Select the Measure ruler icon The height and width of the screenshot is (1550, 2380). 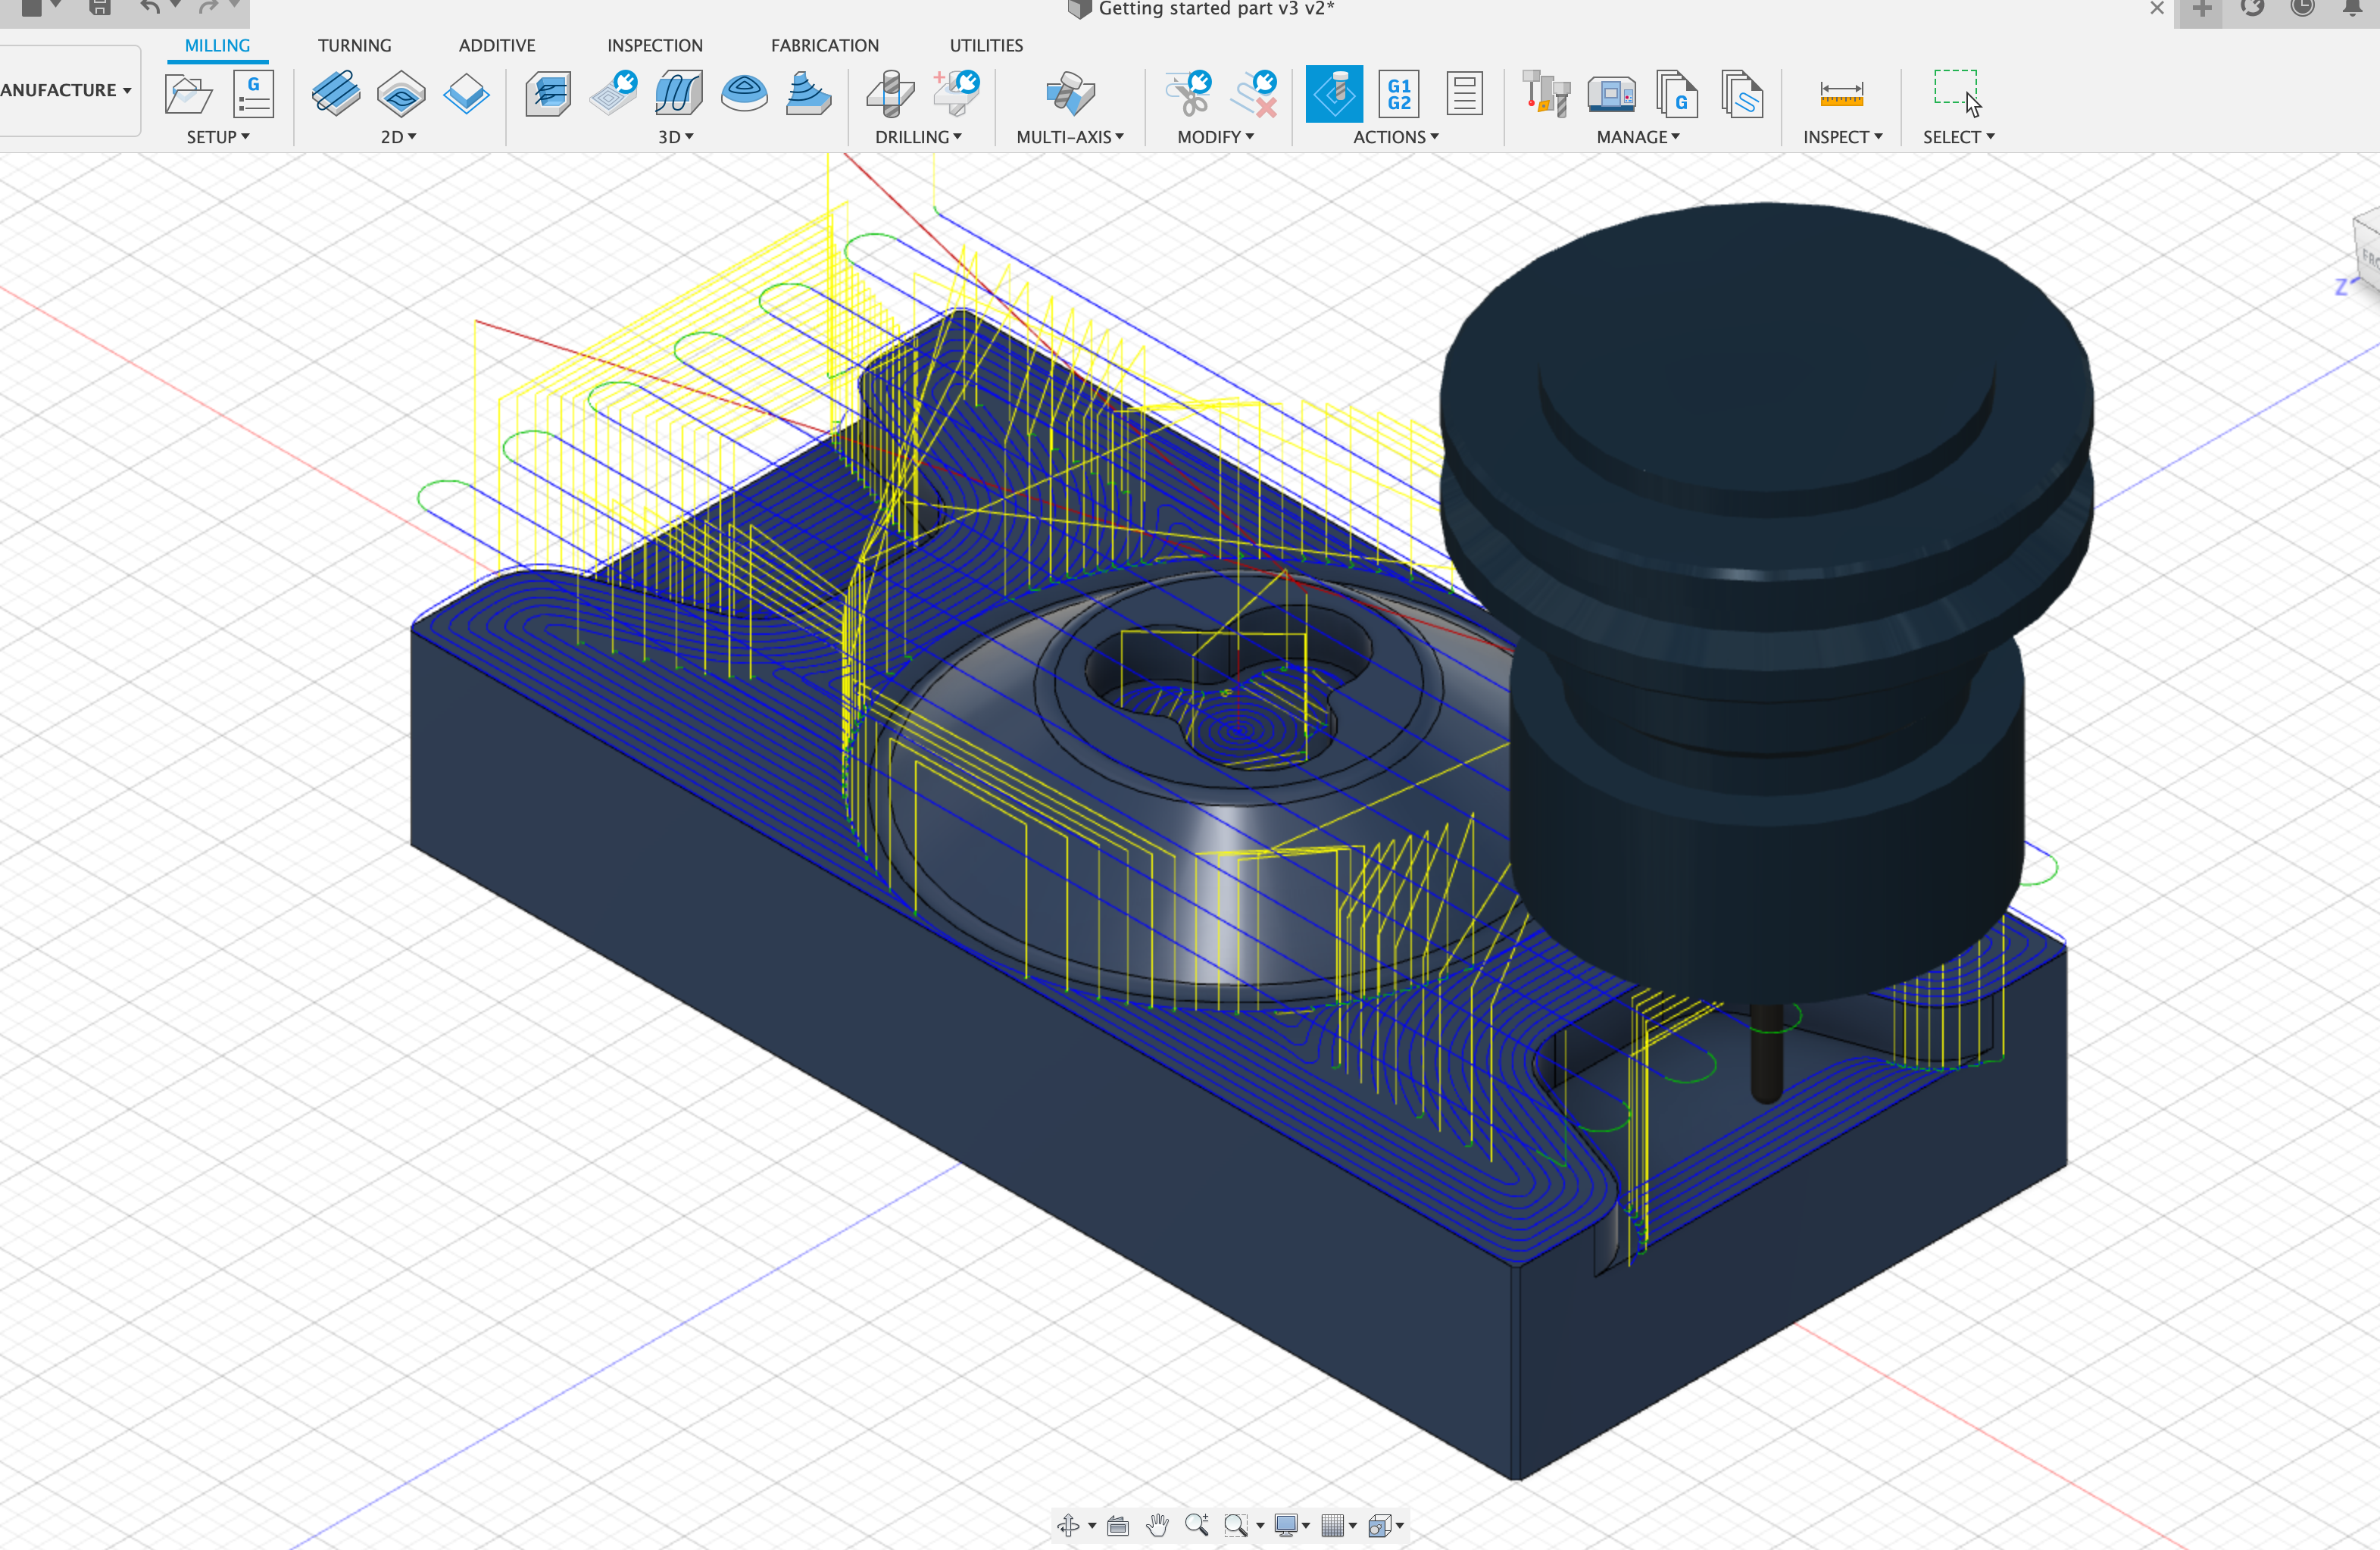(1841, 94)
